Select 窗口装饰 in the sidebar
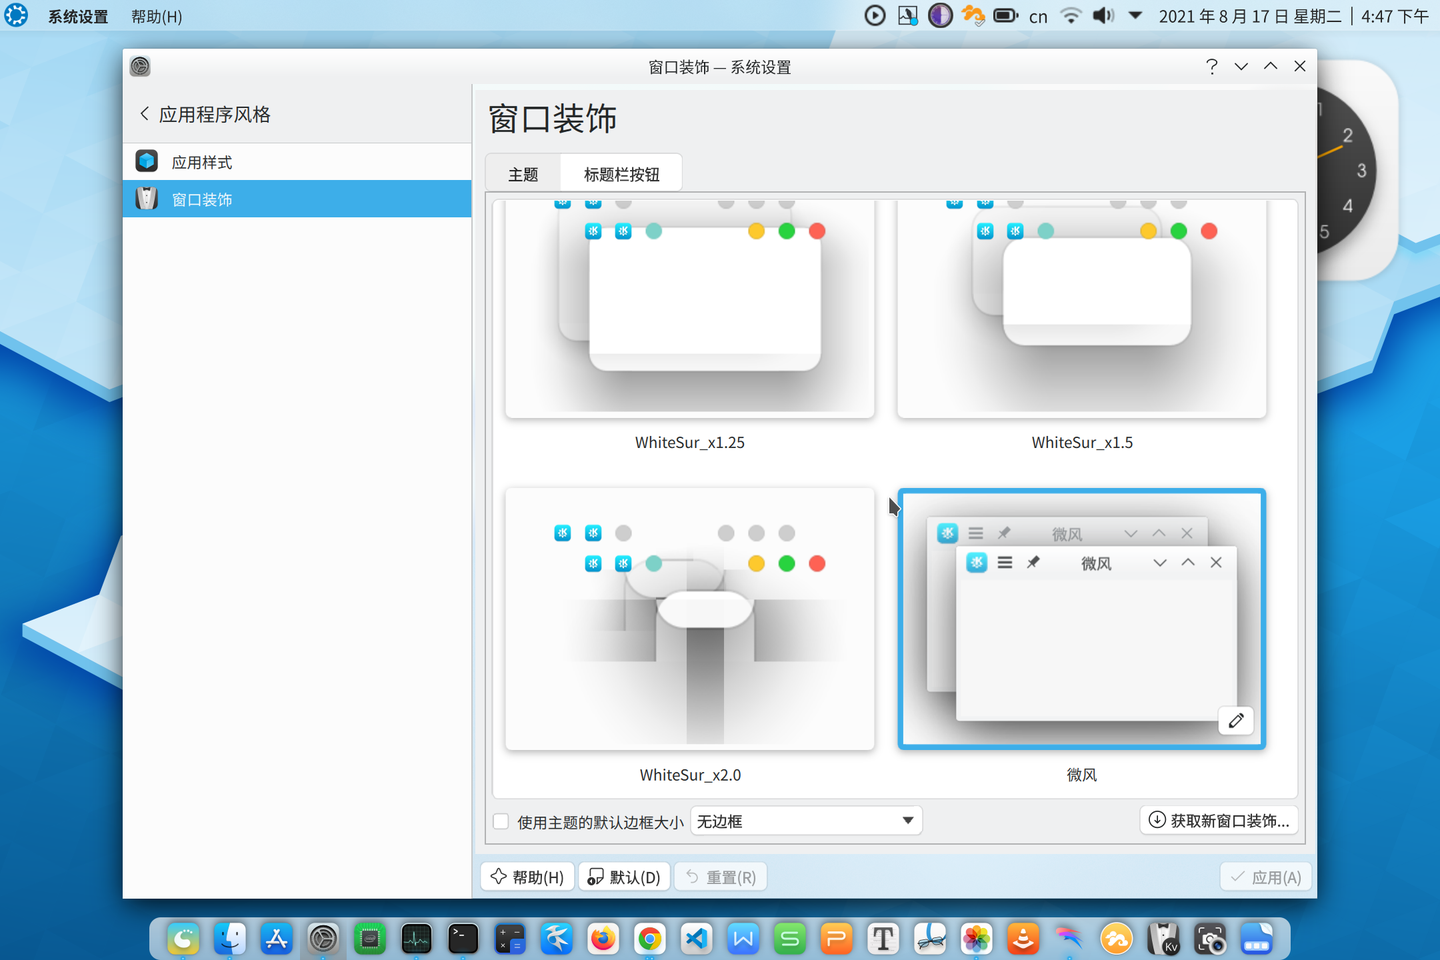1440x960 pixels. (x=297, y=199)
